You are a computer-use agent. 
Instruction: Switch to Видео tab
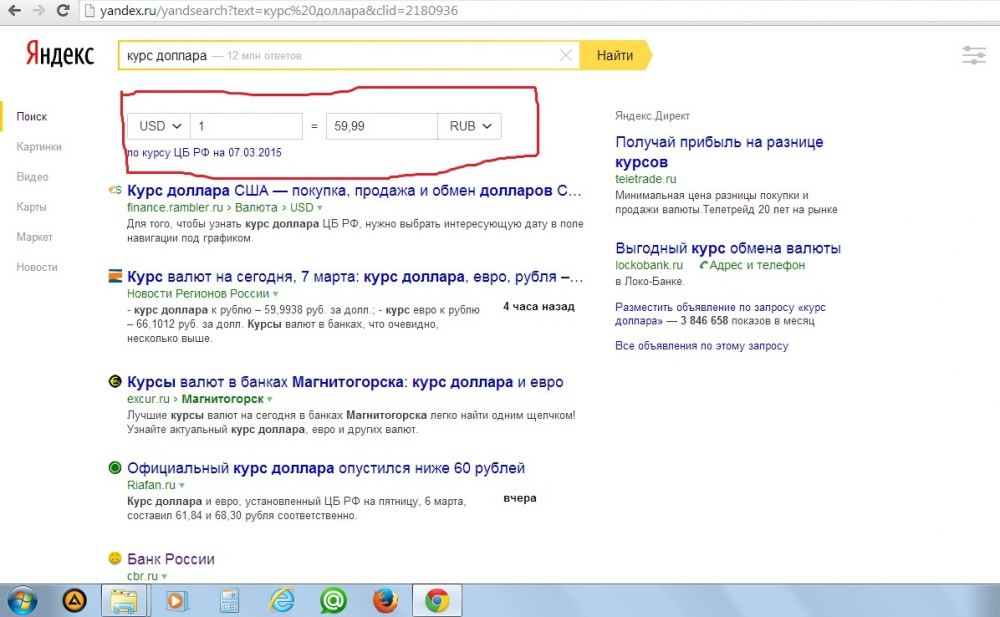[x=33, y=177]
